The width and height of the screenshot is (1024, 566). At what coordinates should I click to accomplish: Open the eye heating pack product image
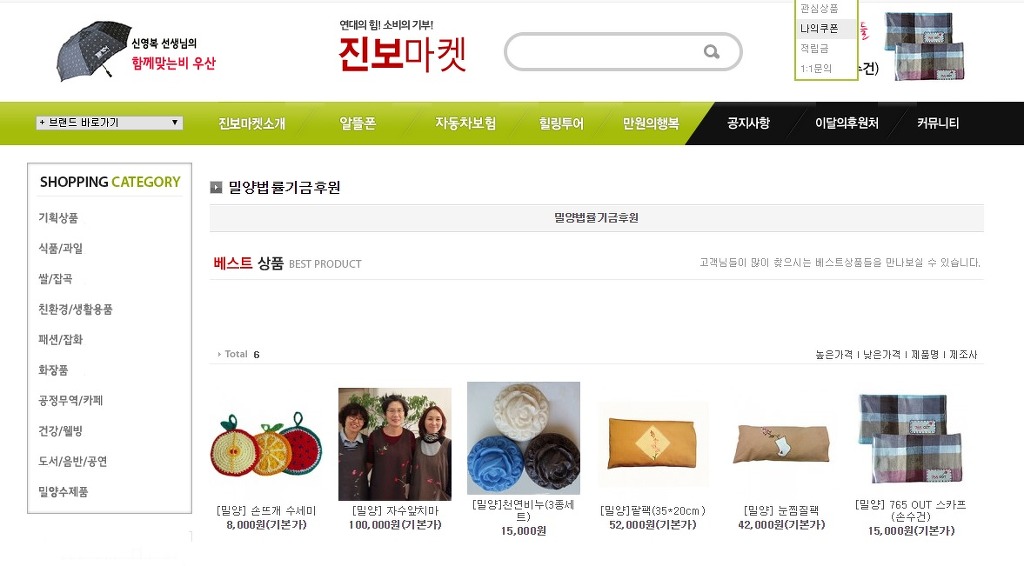point(782,444)
